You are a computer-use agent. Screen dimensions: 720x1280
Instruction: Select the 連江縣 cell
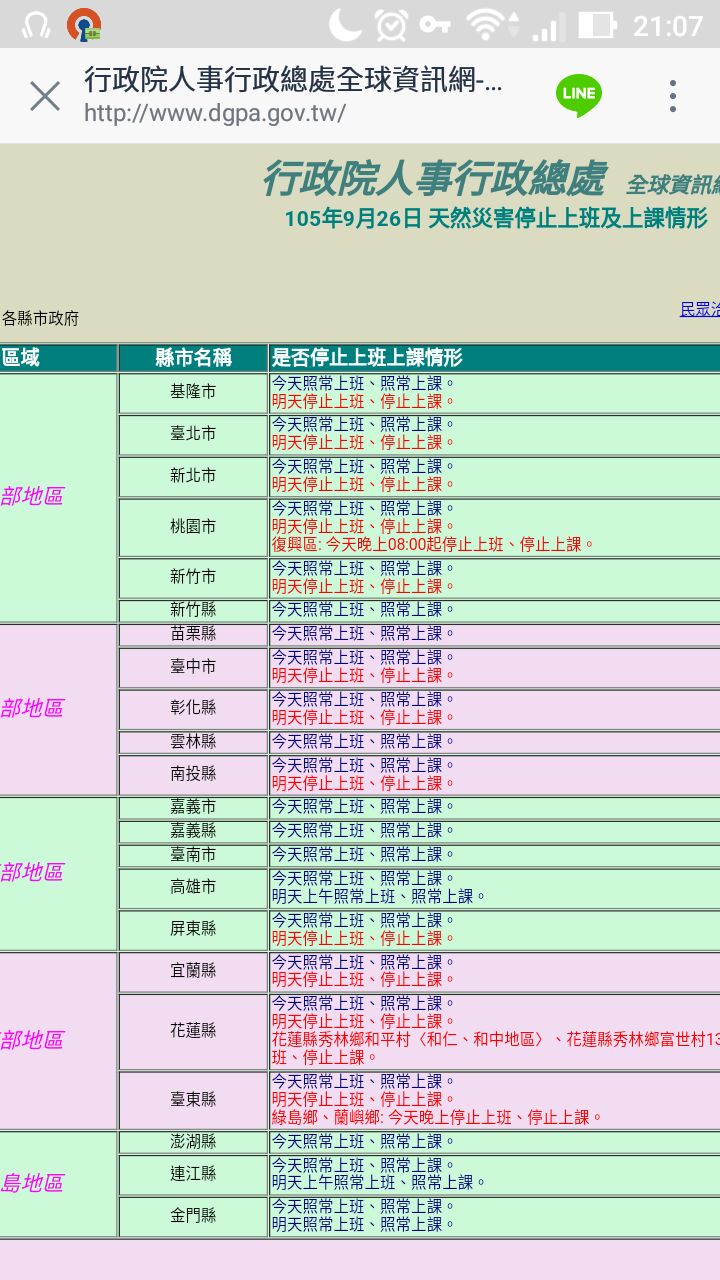pyautogui.click(x=193, y=1174)
